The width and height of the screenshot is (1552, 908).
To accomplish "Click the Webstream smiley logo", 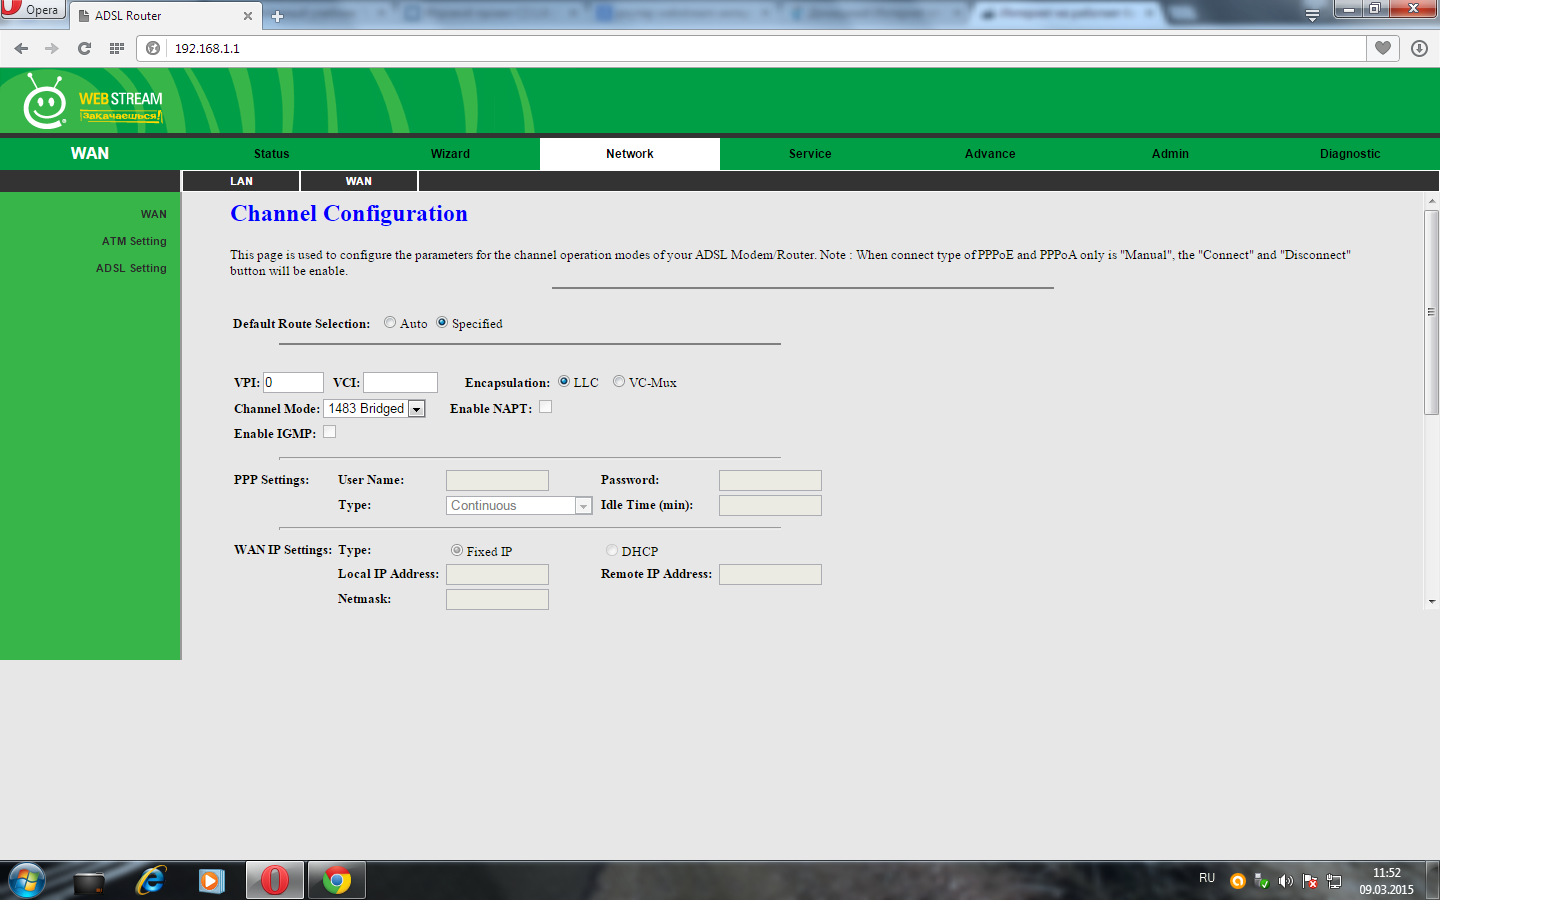I will coord(45,102).
